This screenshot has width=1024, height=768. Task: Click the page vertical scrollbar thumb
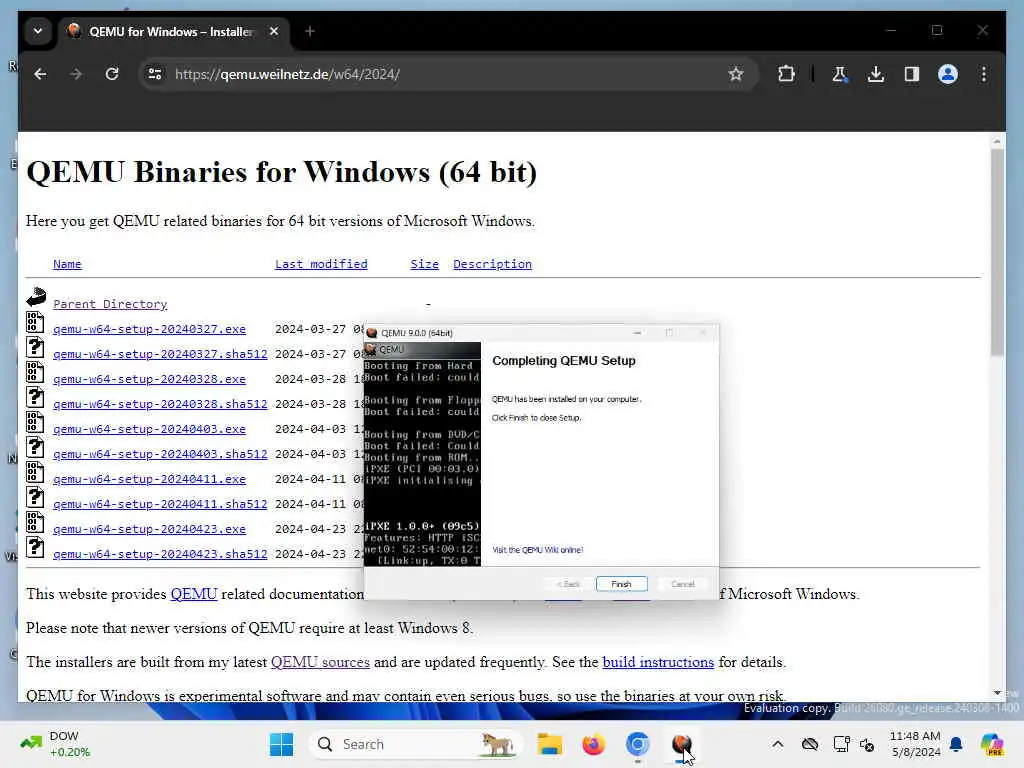(997, 252)
